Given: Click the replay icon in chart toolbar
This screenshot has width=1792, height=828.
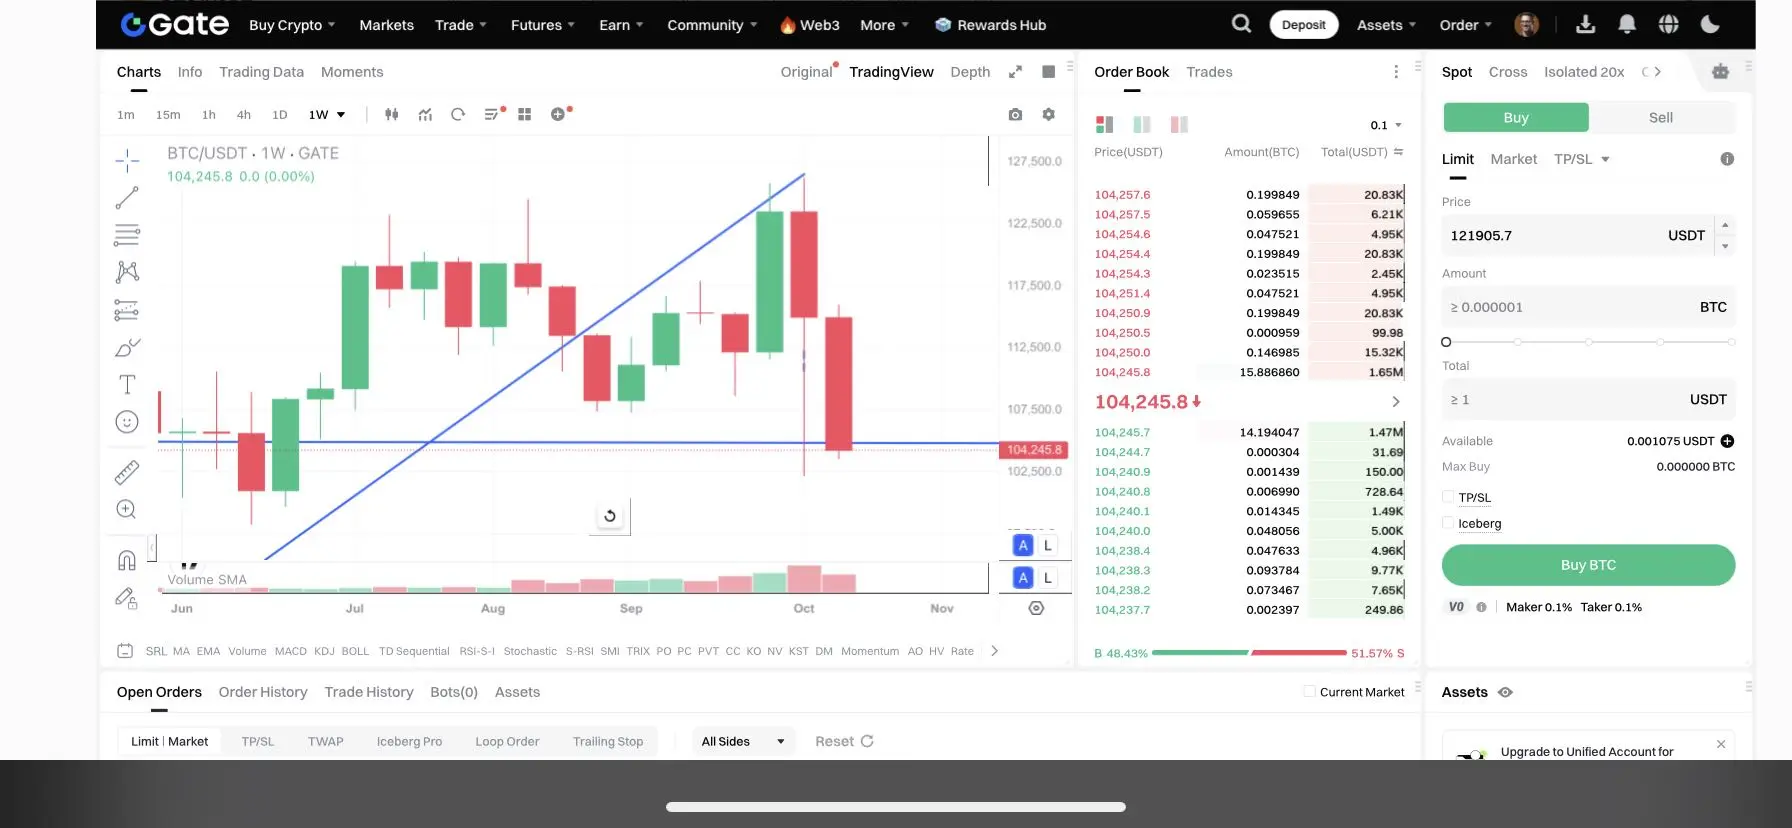Looking at the screenshot, I should click(x=458, y=114).
